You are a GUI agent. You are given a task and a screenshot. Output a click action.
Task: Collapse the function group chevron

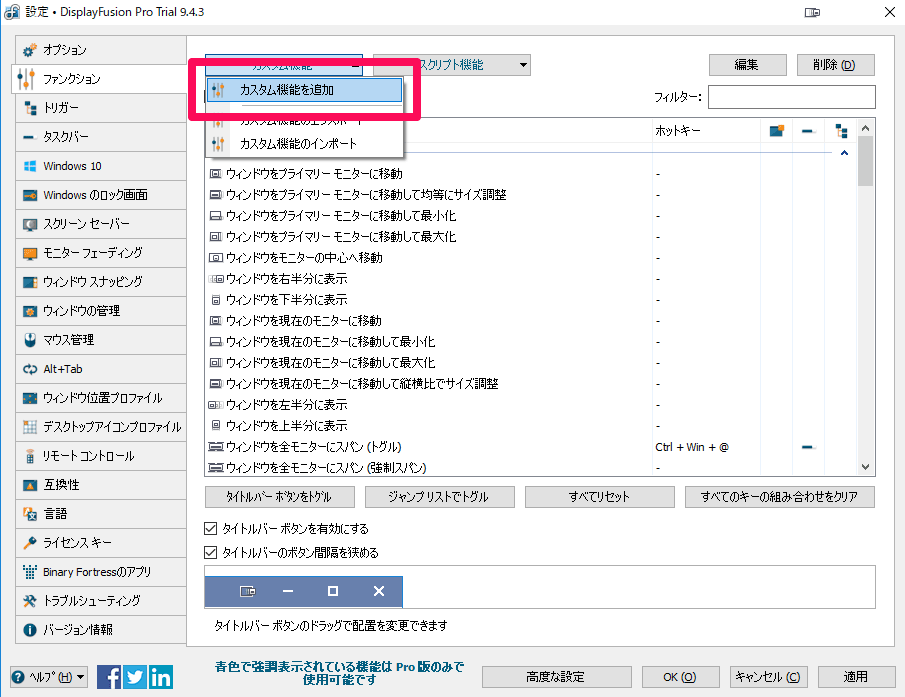click(x=844, y=153)
